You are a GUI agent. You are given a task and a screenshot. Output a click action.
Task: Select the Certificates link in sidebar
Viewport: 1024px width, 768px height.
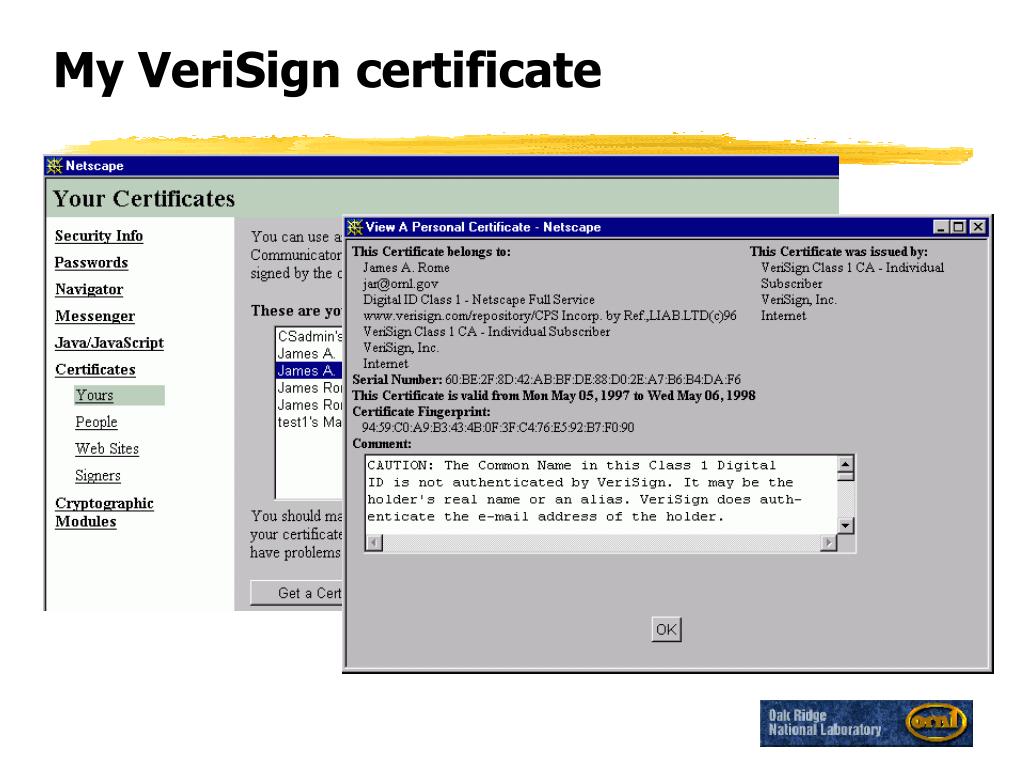95,370
